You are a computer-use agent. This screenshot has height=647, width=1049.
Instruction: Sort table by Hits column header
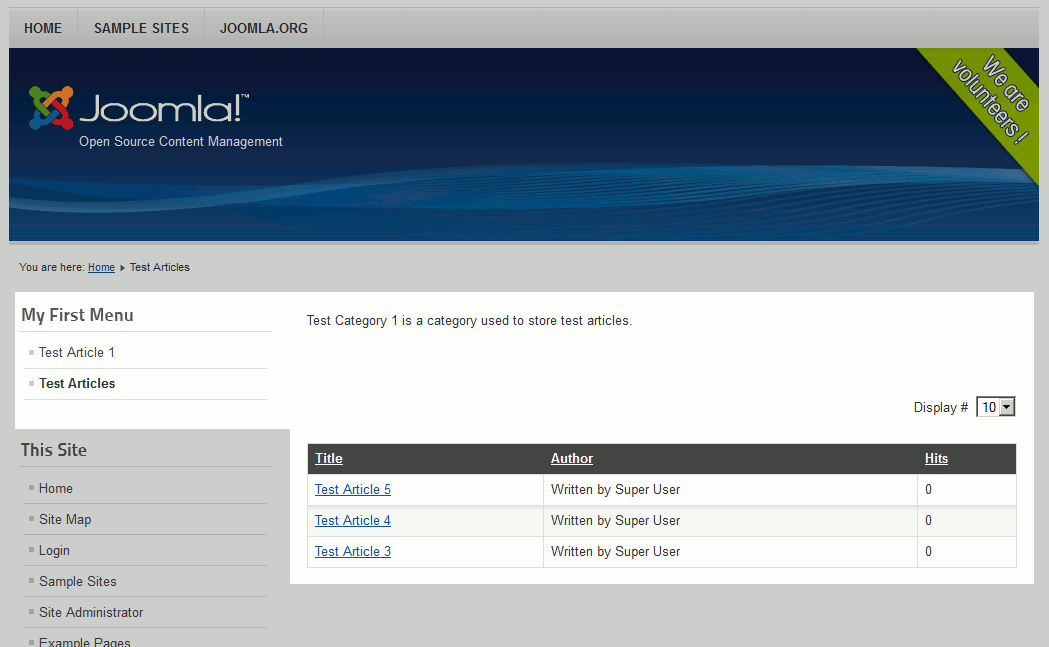pyautogui.click(x=936, y=458)
